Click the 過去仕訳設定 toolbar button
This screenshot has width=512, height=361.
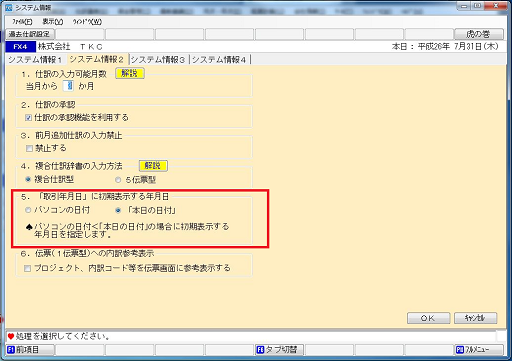[x=30, y=34]
